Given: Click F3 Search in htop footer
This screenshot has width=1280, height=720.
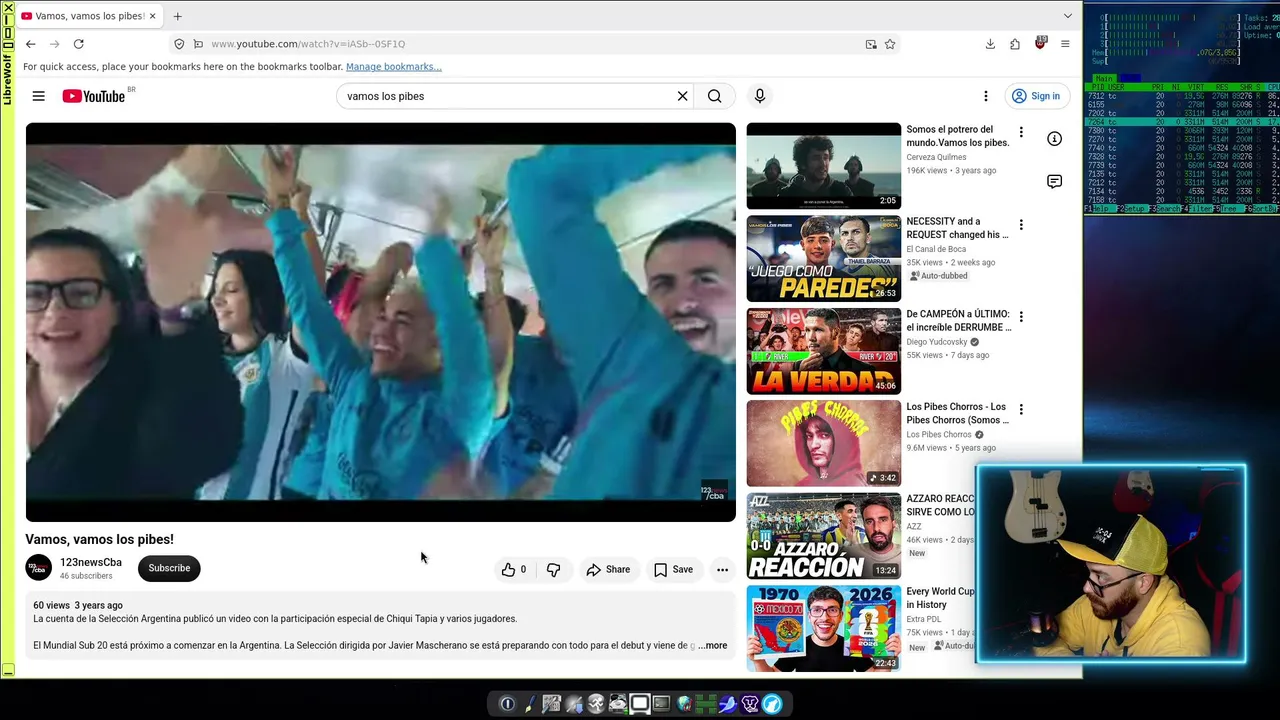Looking at the screenshot, I should coord(1167,209).
